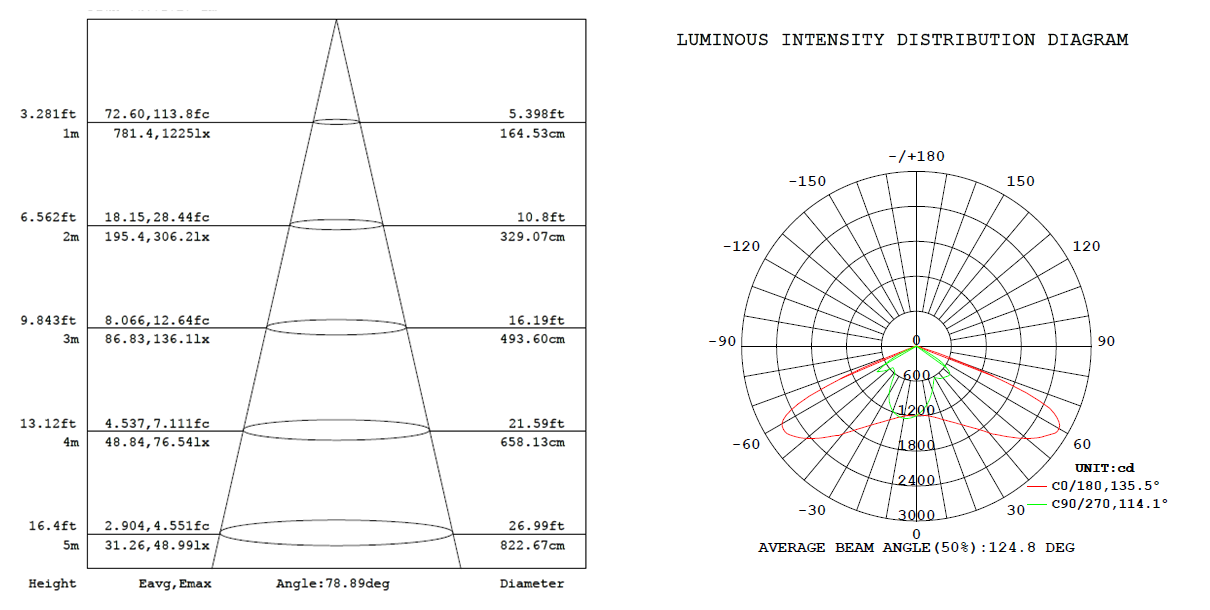Click the Average Beam Angle 124.8 DEG text
The image size is (1210, 610).
(x=916, y=548)
